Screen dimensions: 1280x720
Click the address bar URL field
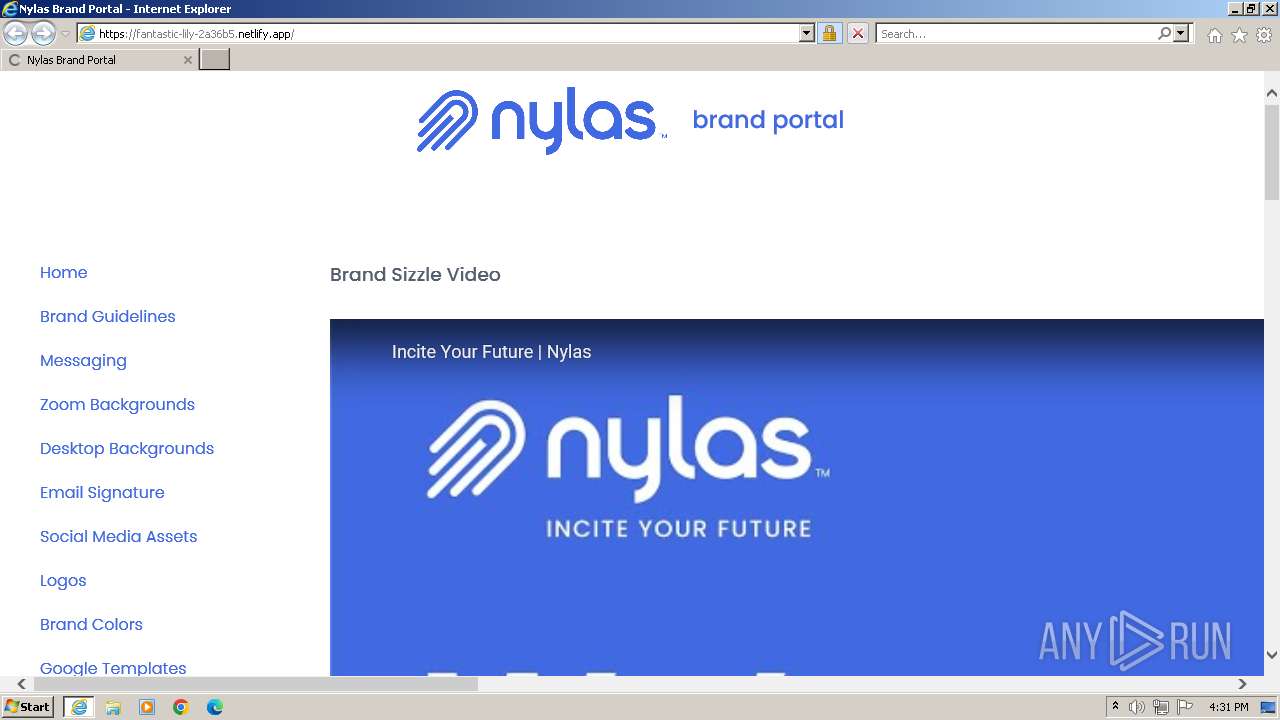[447, 34]
